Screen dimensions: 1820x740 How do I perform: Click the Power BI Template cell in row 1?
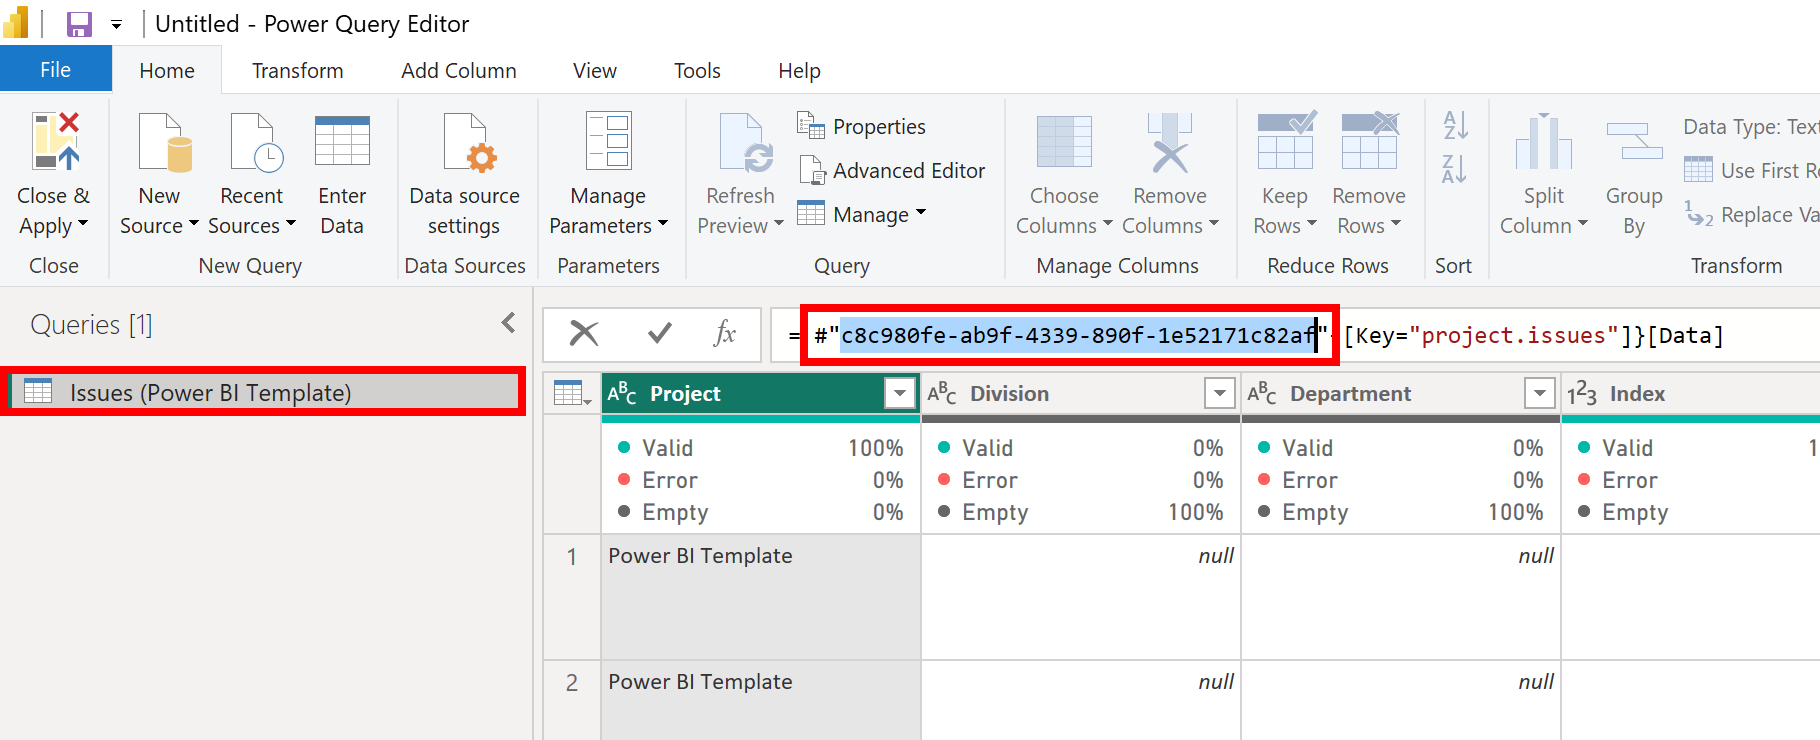pyautogui.click(x=761, y=597)
